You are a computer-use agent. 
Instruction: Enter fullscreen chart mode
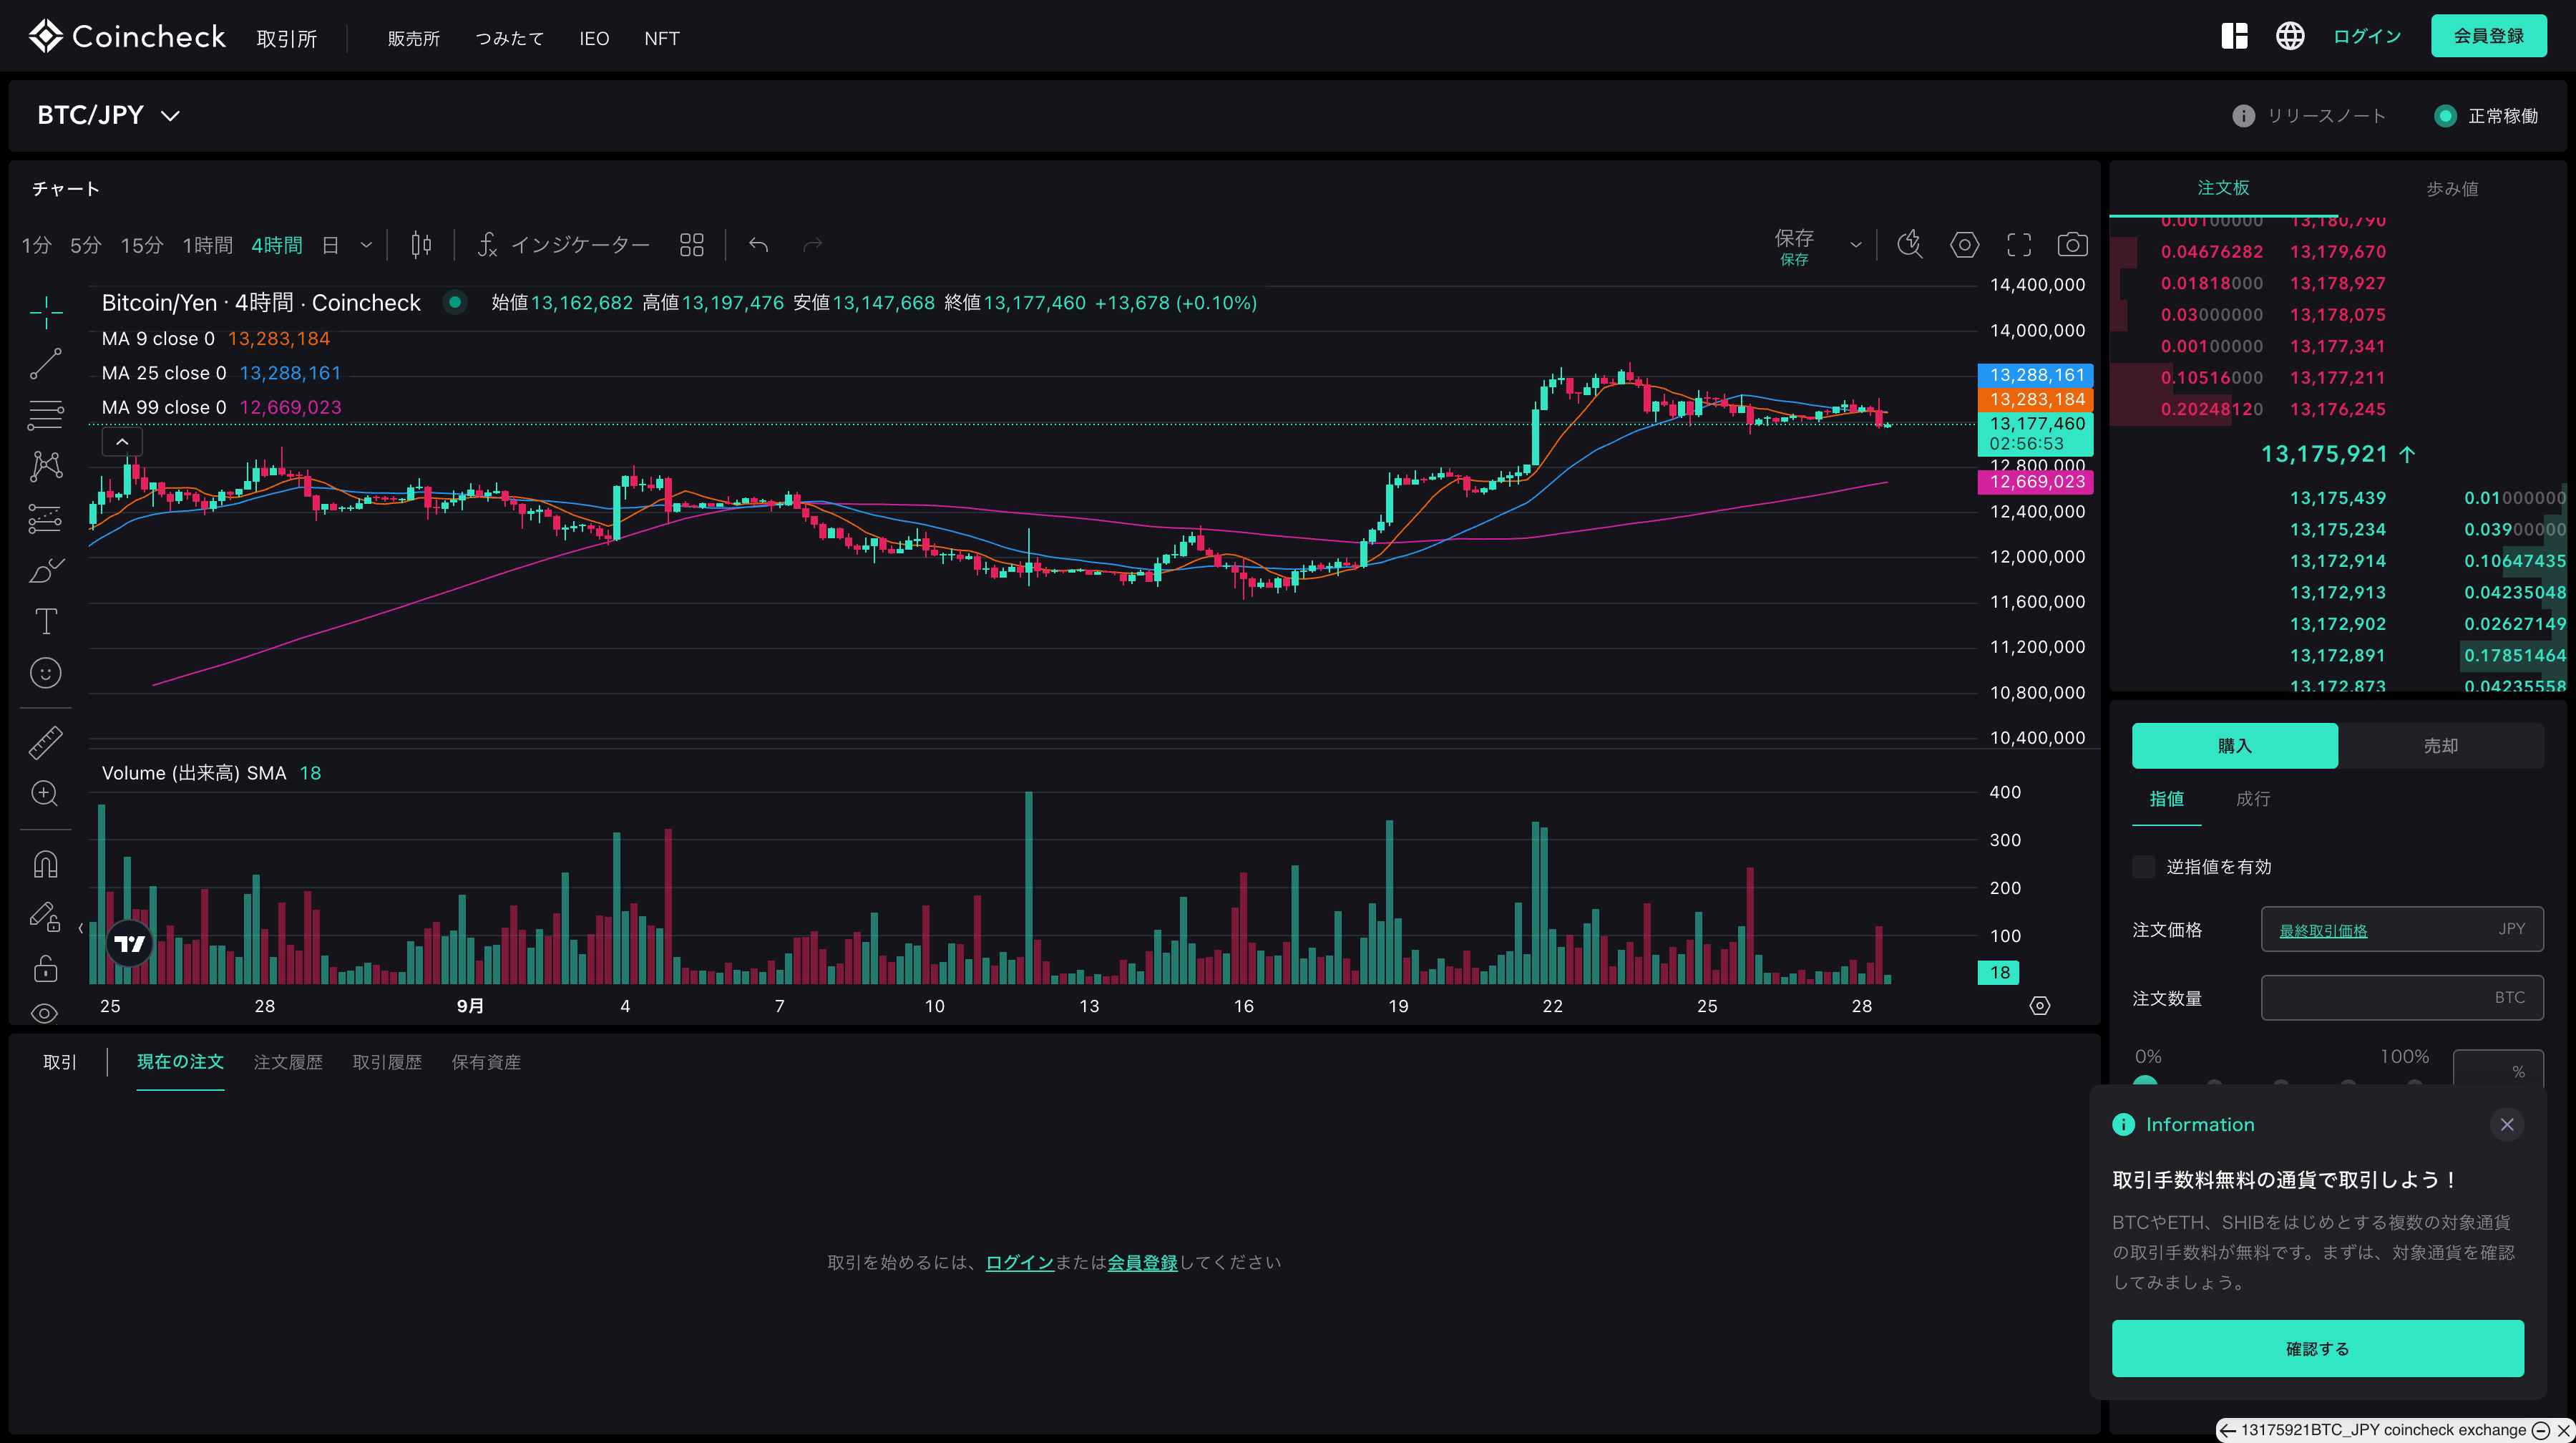[2019, 245]
